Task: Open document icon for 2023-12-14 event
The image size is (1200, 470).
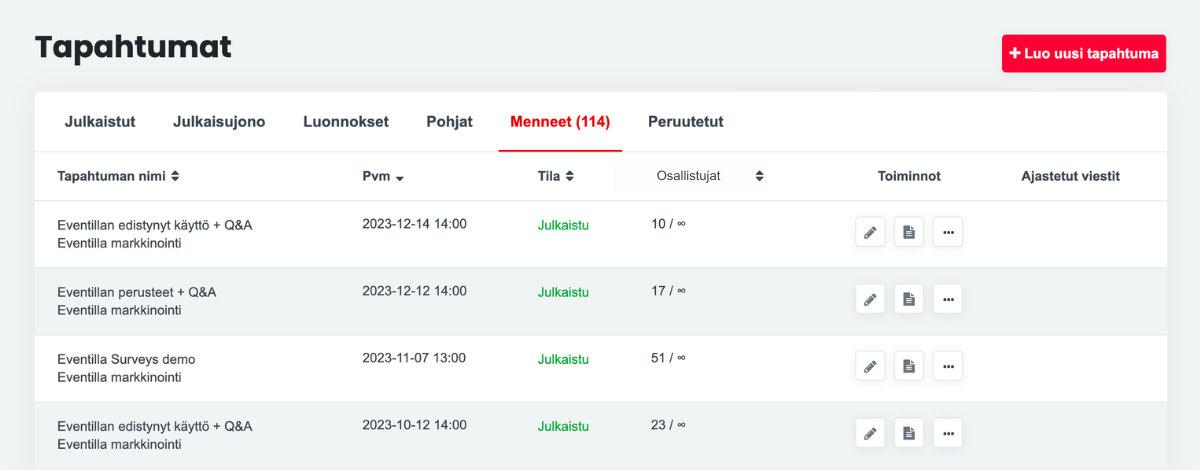Action: pos(909,232)
